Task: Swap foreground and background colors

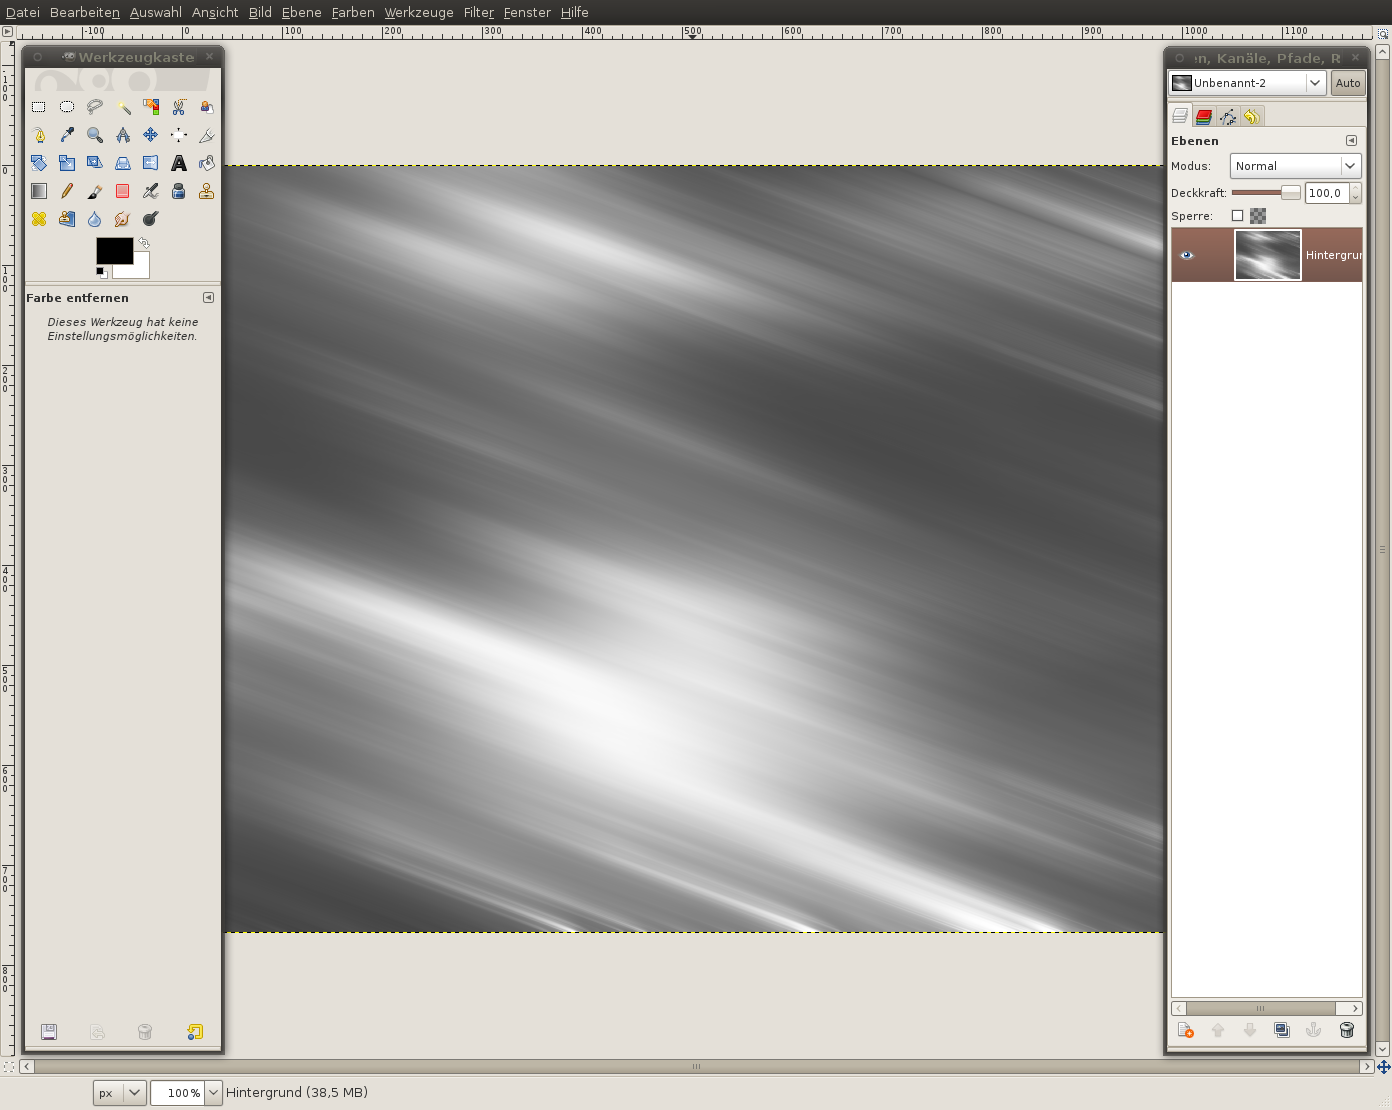Action: 144,243
